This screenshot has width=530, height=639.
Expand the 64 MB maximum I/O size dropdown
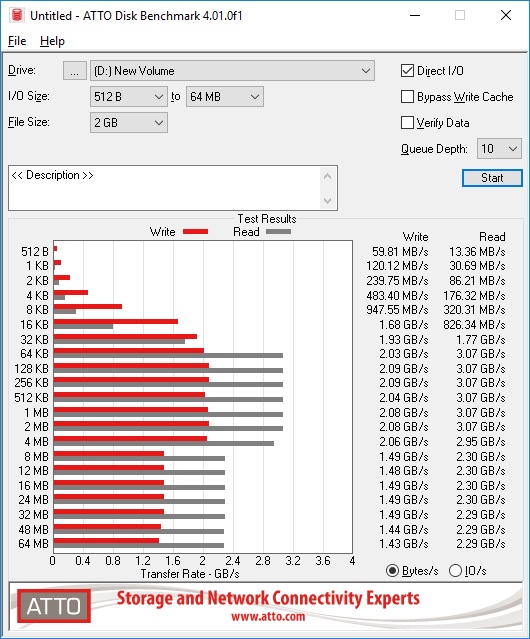point(225,97)
